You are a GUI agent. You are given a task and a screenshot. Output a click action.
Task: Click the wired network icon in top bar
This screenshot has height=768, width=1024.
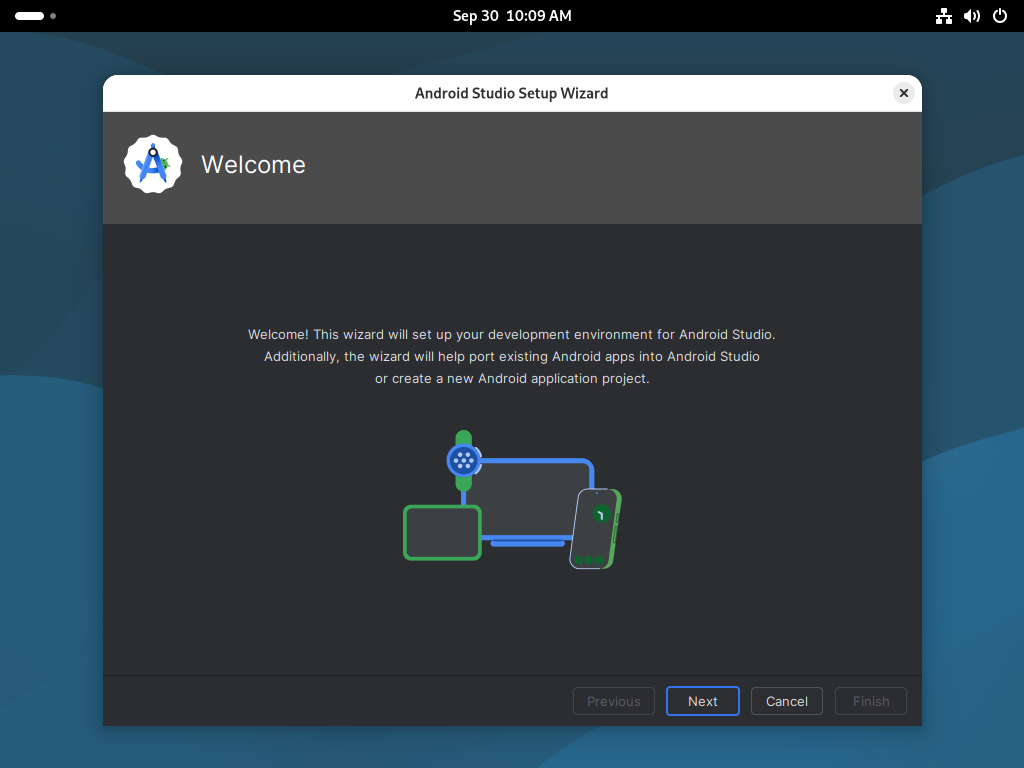[x=943, y=16]
